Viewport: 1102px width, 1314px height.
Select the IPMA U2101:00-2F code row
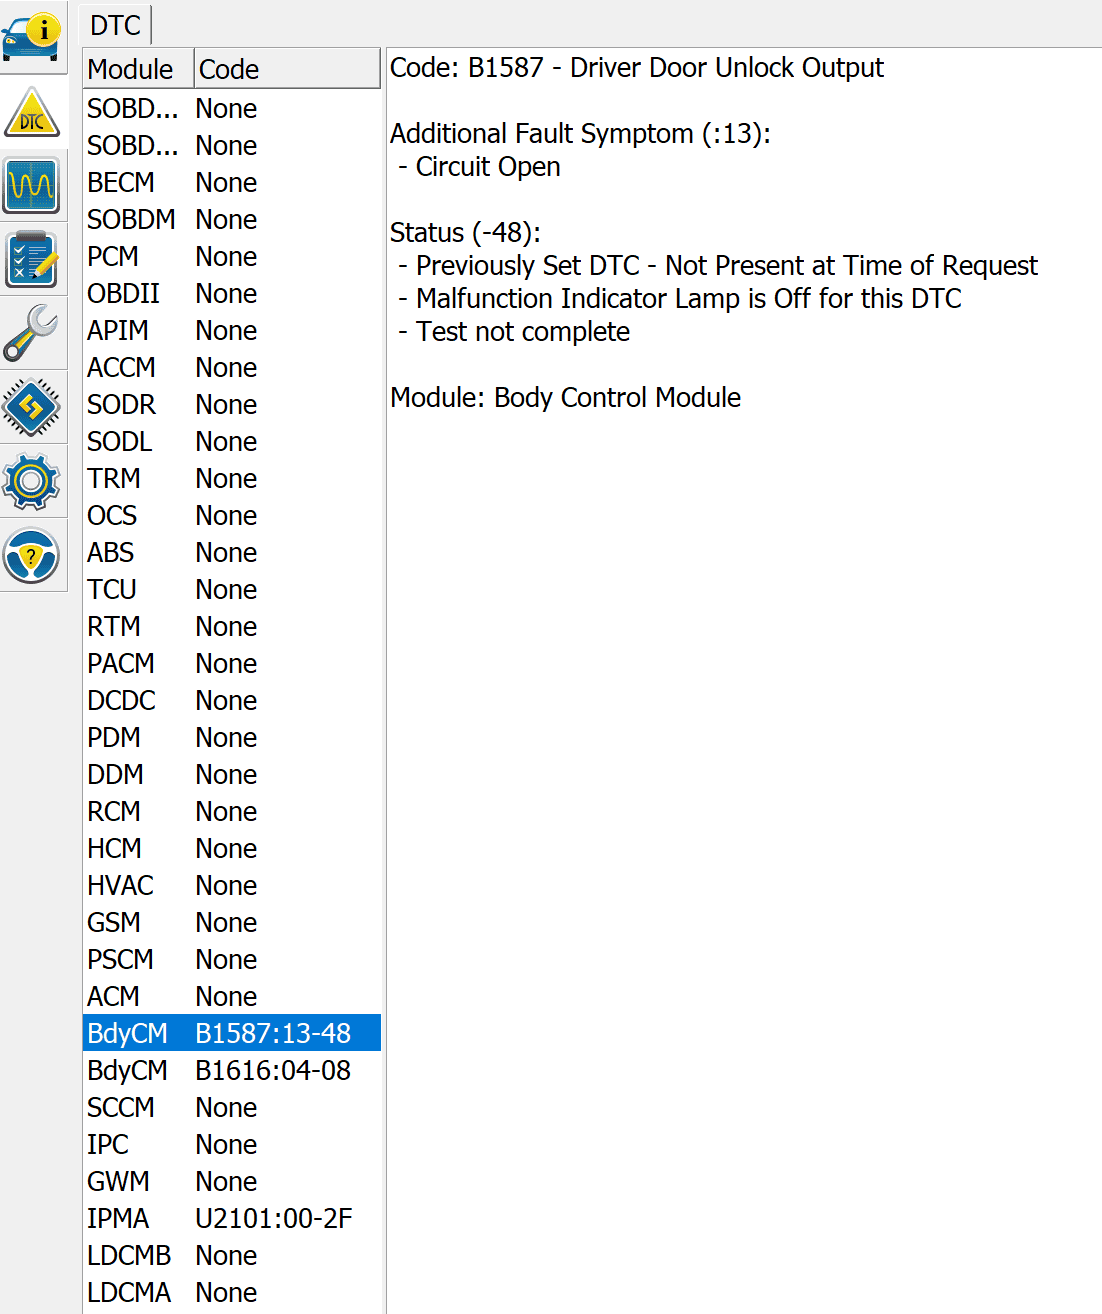pos(231,1218)
